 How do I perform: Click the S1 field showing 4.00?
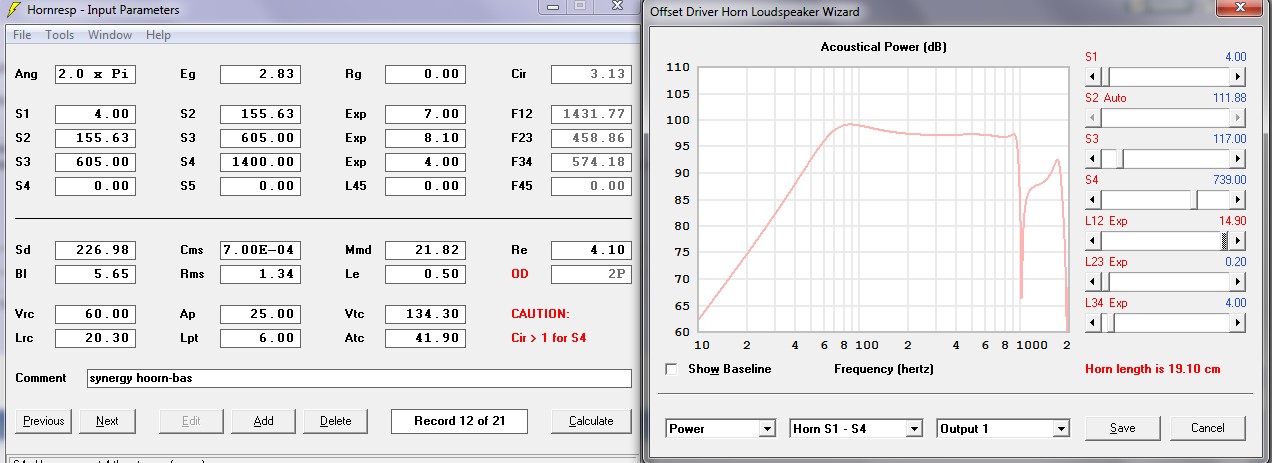[95, 114]
